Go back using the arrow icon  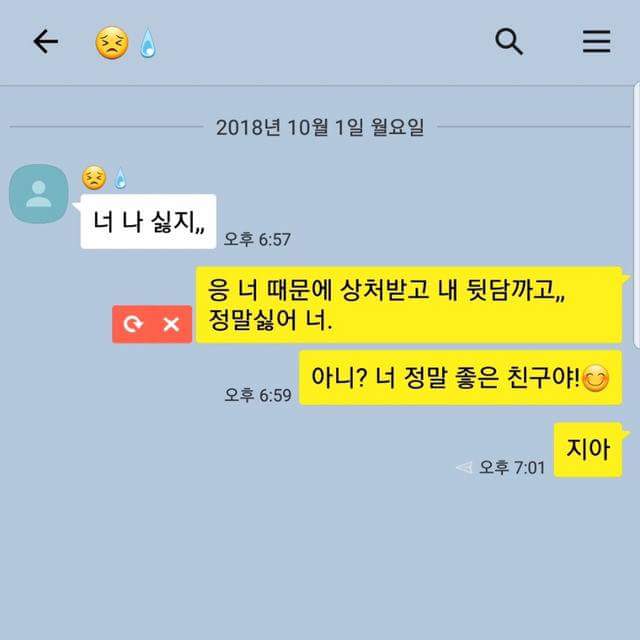click(x=45, y=42)
